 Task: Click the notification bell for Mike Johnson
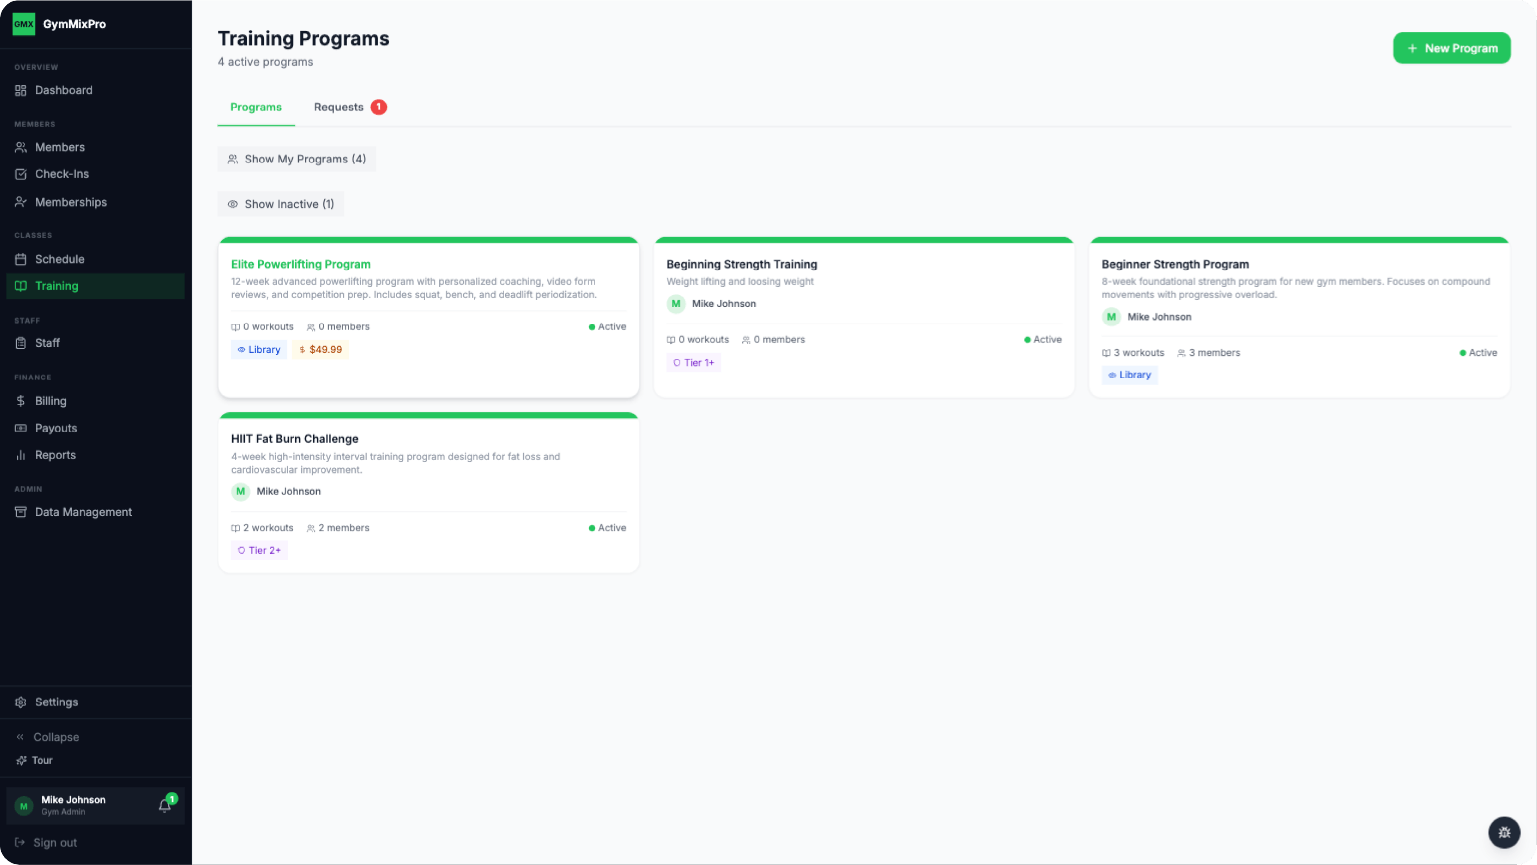(164, 805)
